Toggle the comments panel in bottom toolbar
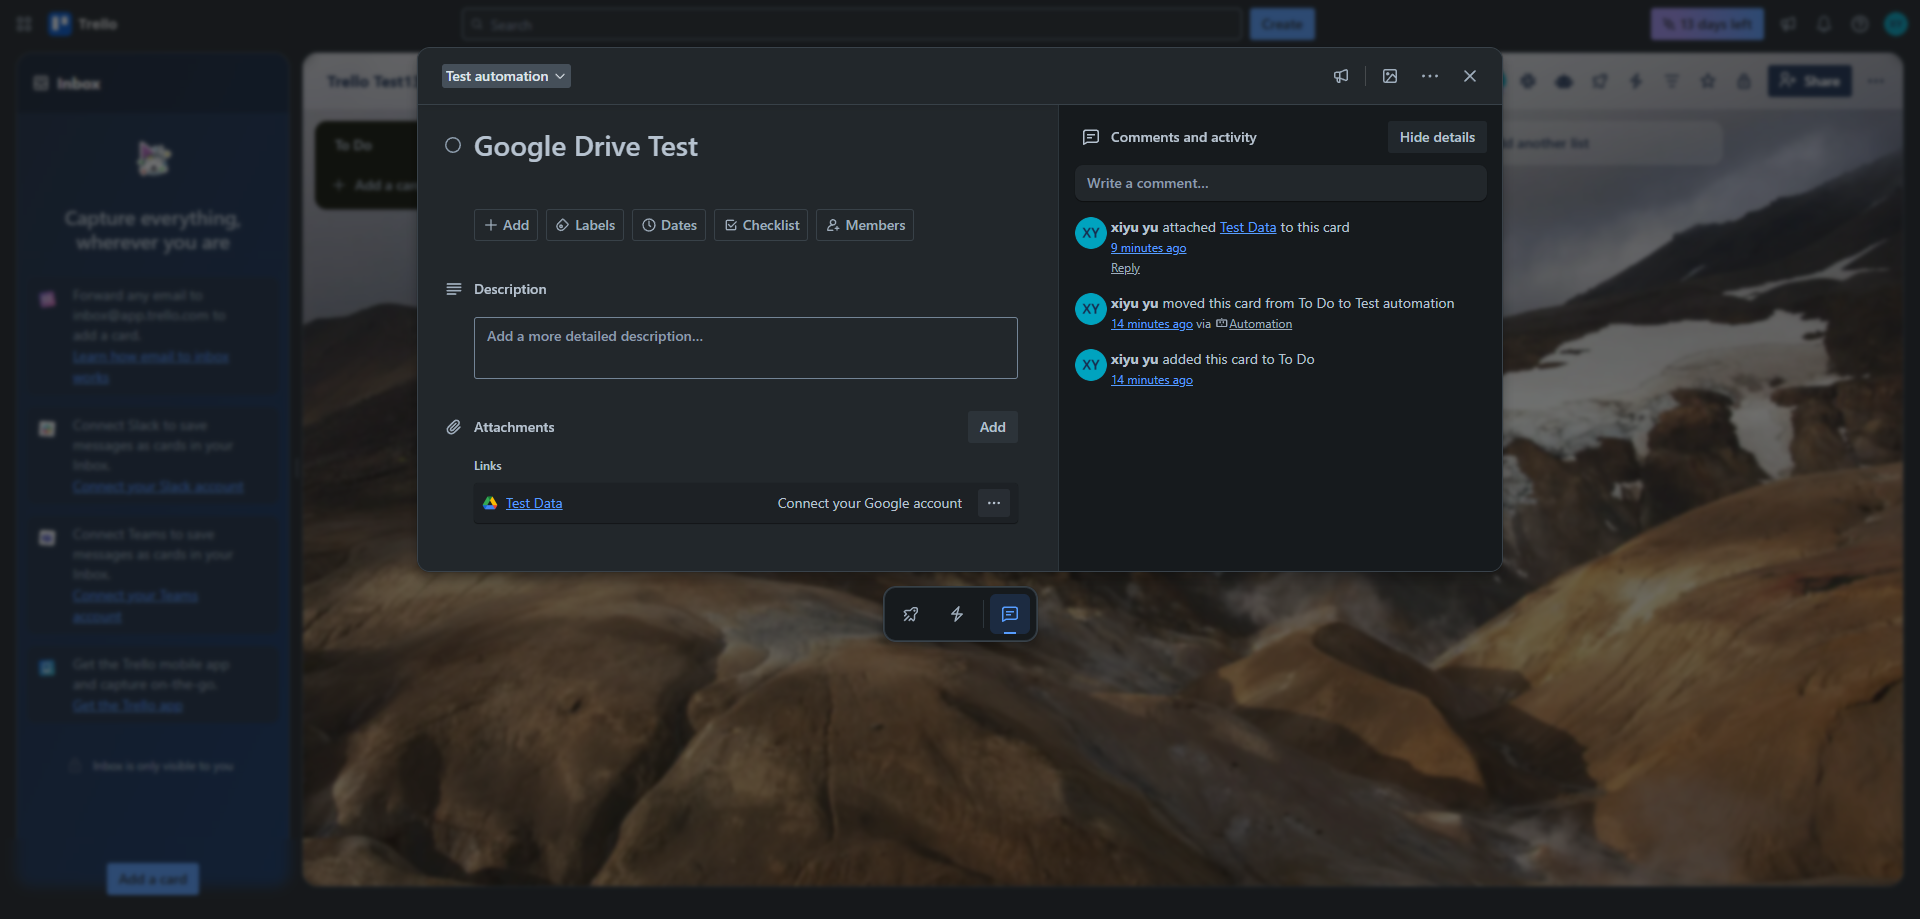Viewport: 1920px width, 919px height. [x=1010, y=614]
